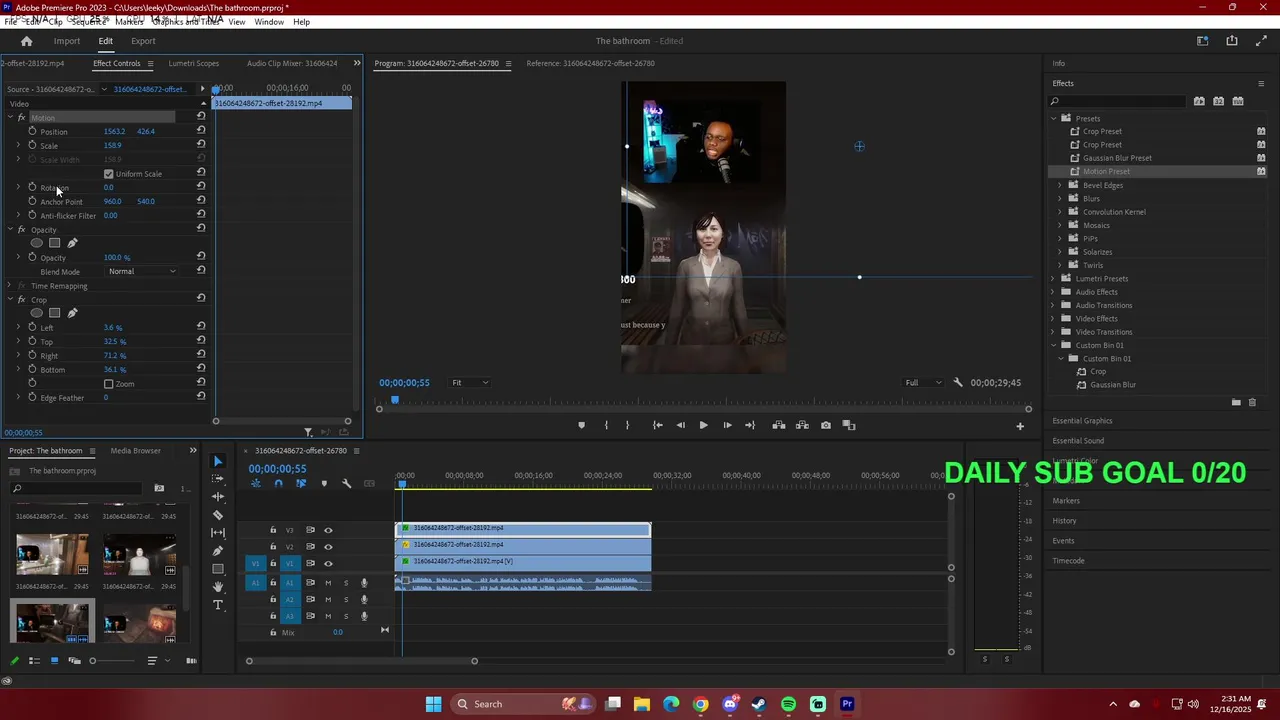Image resolution: width=1280 pixels, height=720 pixels.
Task: Switch to Media Browser tab
Action: (x=136, y=451)
